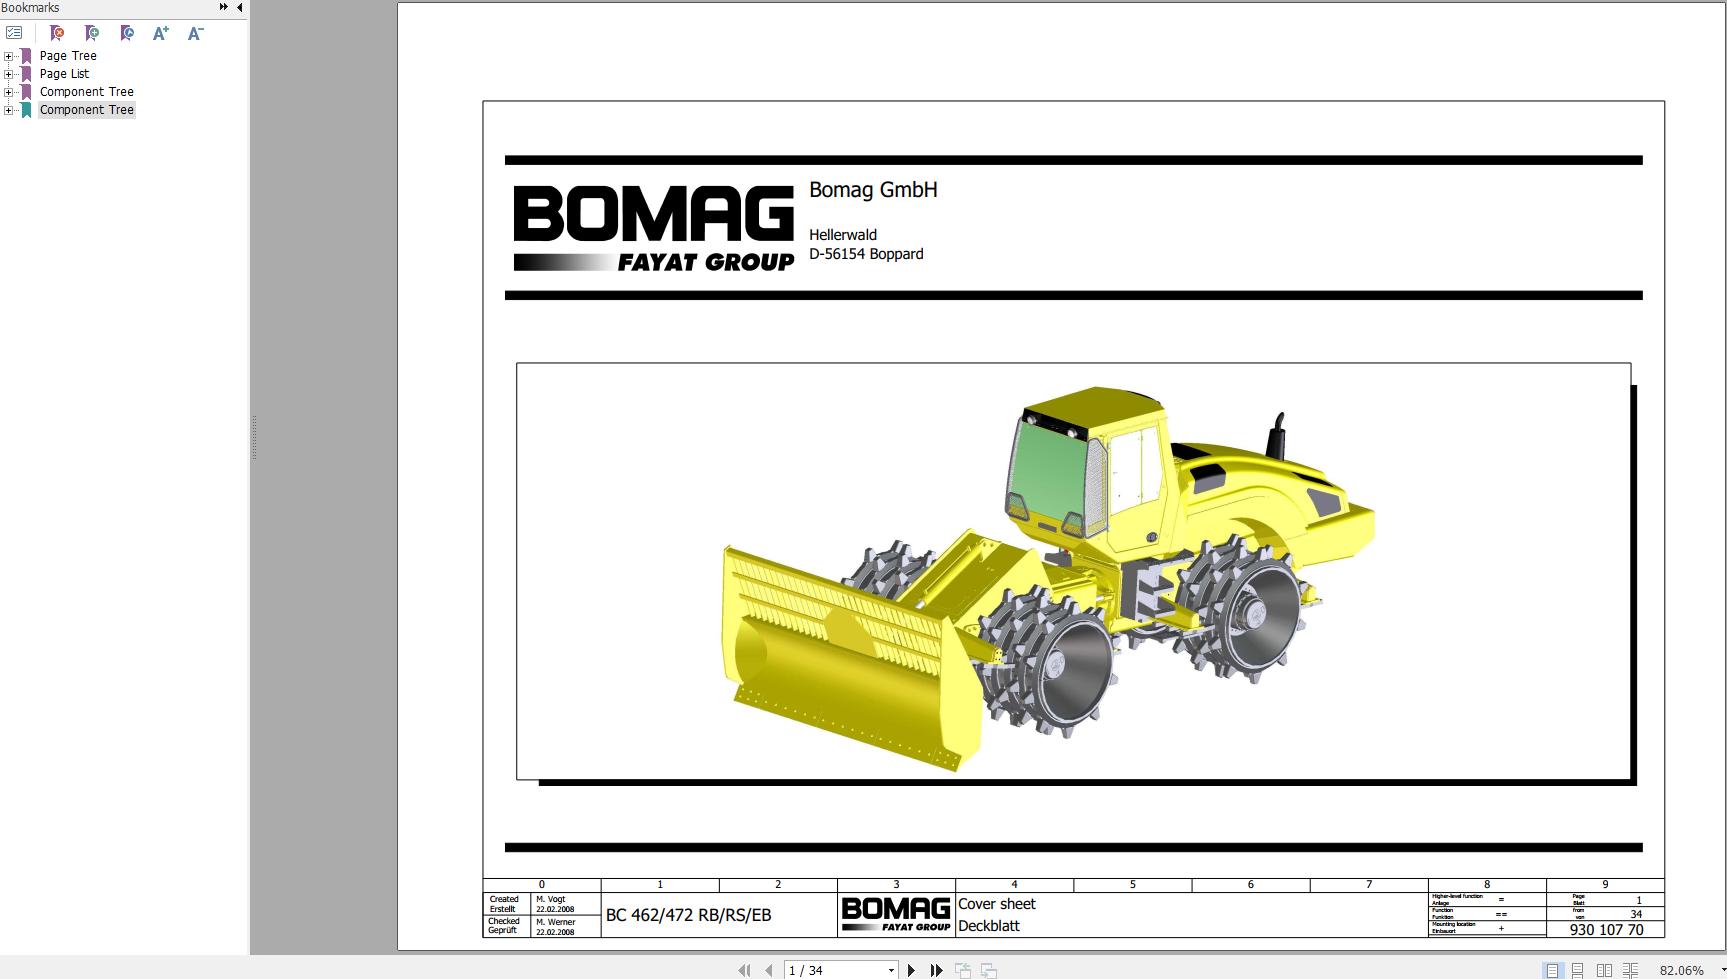Screen dimensions: 1727x979
Task: Click the 'Deckblatt' text
Action: point(989,926)
